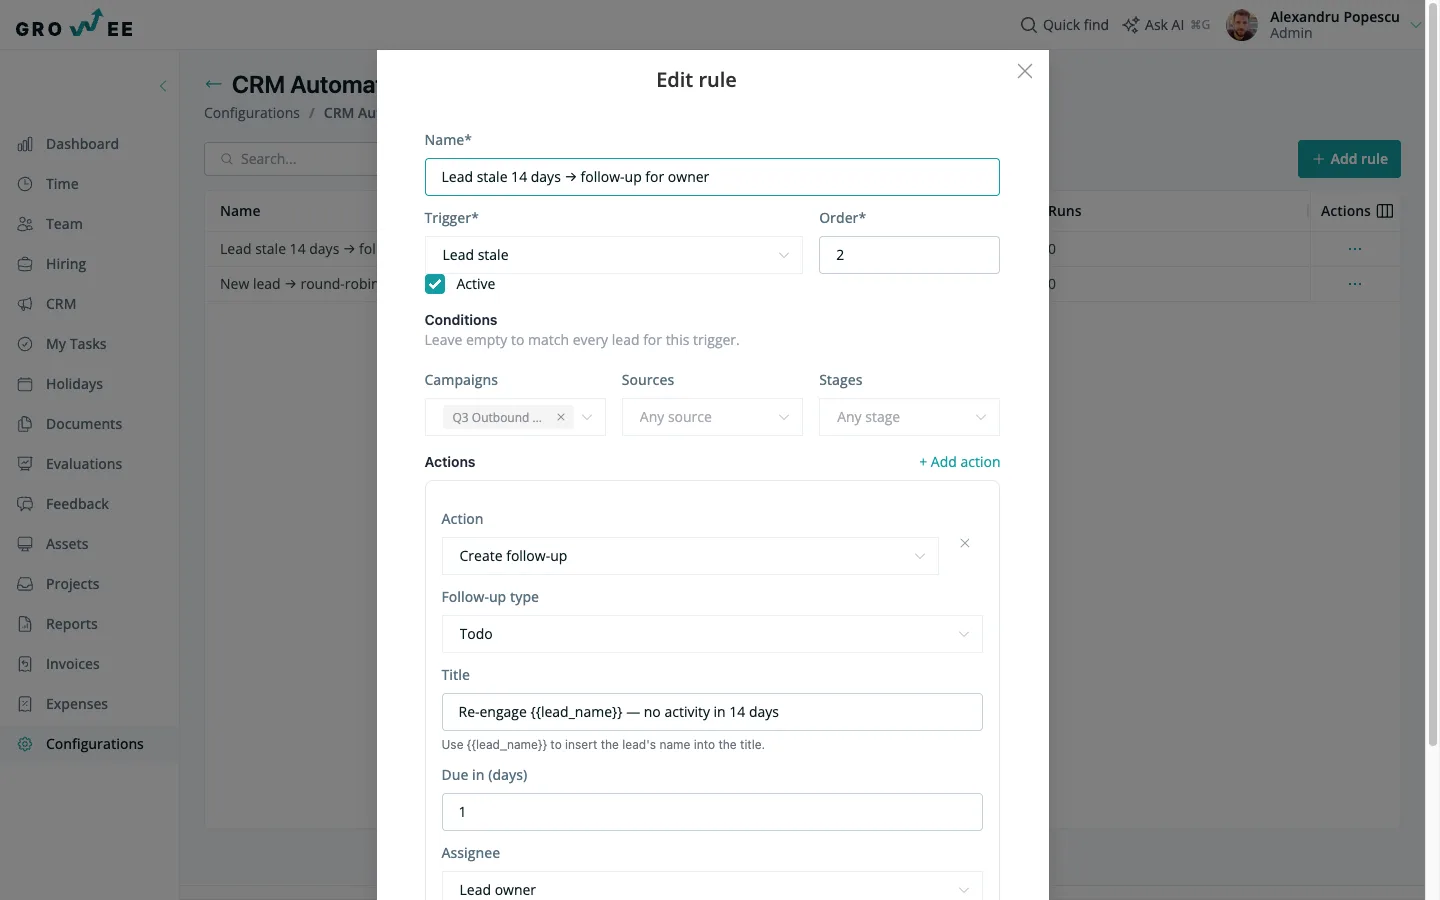Click the Expenses sidebar icon

pos(25,704)
